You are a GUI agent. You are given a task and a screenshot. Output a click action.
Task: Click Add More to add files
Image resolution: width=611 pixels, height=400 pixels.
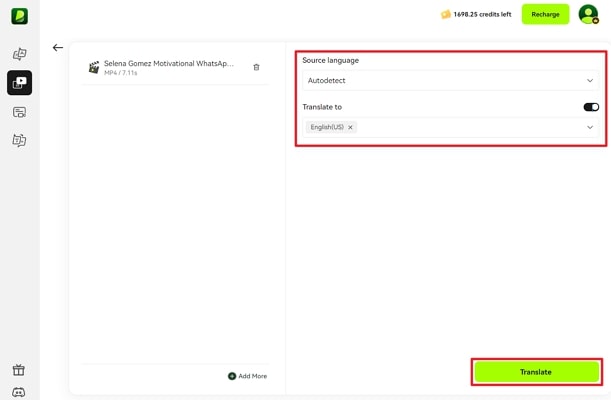pyautogui.click(x=248, y=376)
